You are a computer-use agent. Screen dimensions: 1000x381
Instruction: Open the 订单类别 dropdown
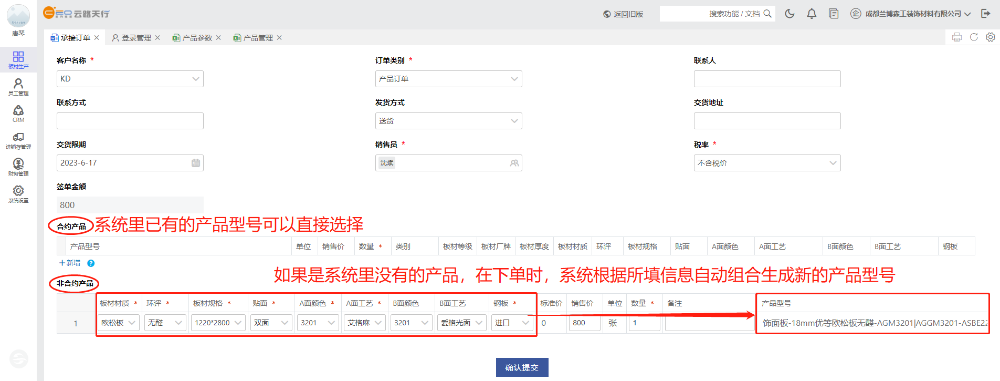(x=449, y=79)
